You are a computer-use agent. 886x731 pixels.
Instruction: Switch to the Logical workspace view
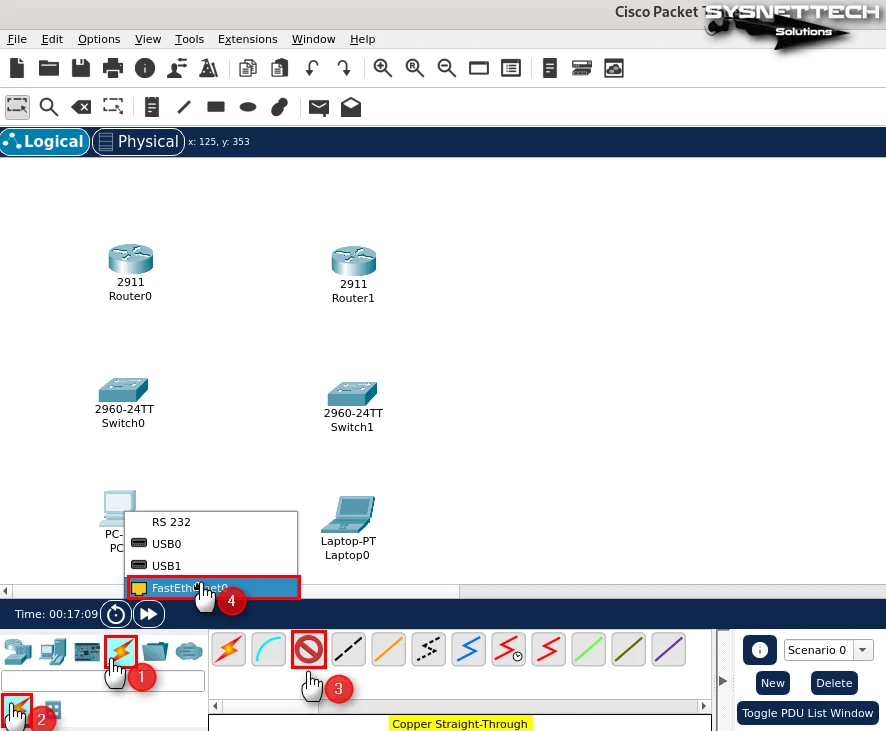[x=45, y=142]
